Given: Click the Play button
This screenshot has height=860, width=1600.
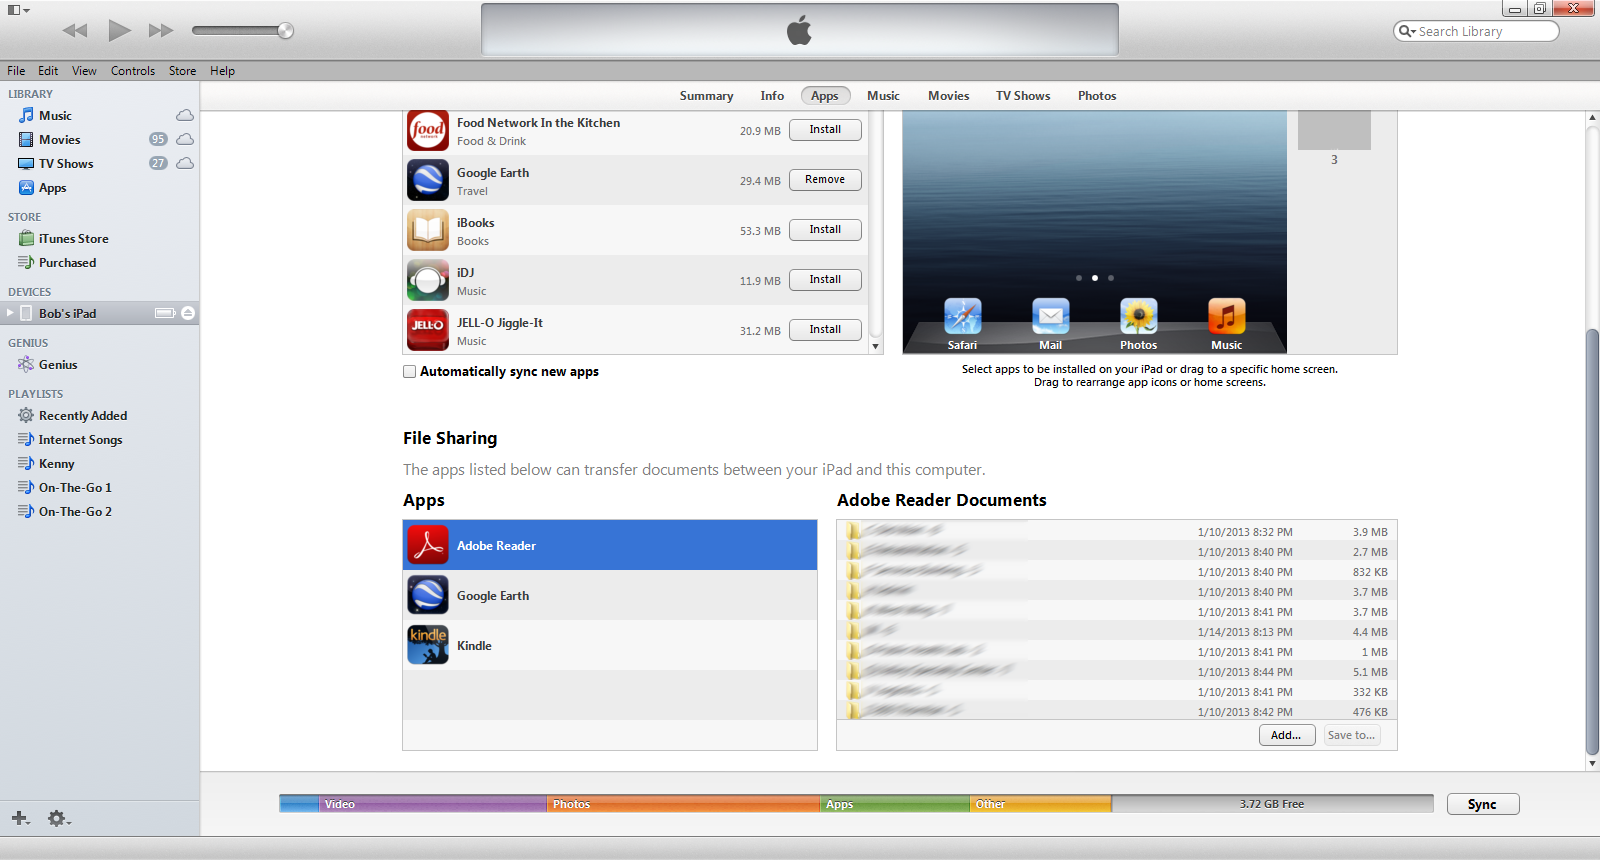Looking at the screenshot, I should [x=119, y=30].
